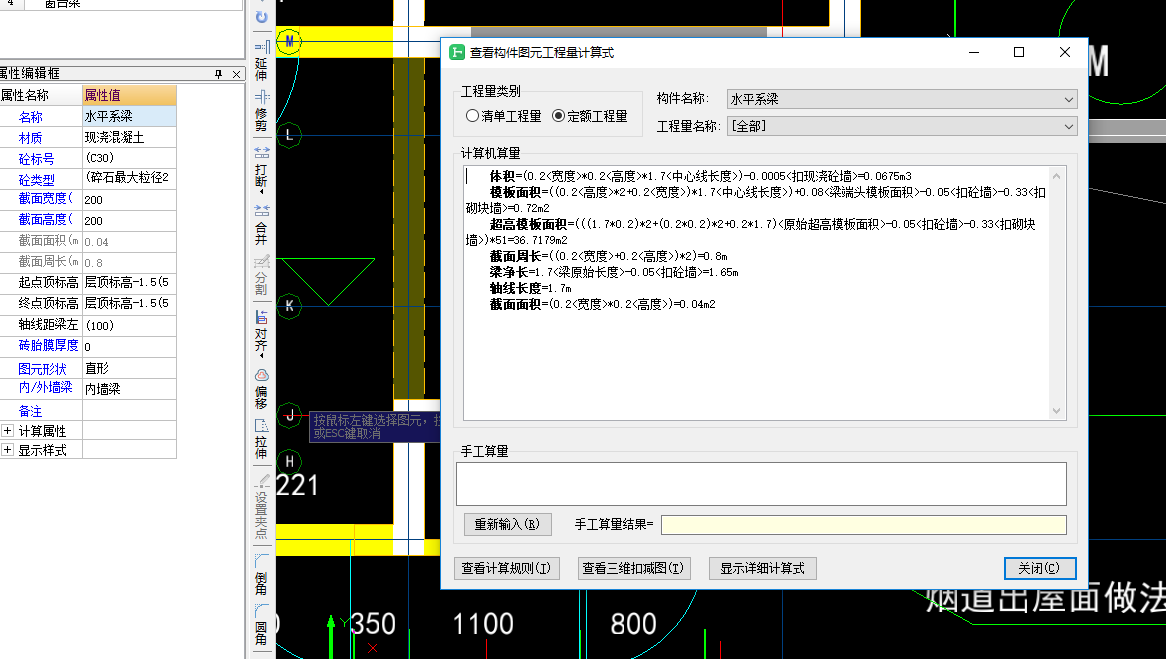Click the 截面宽度 value 200
The image size is (1166, 659).
[129, 199]
